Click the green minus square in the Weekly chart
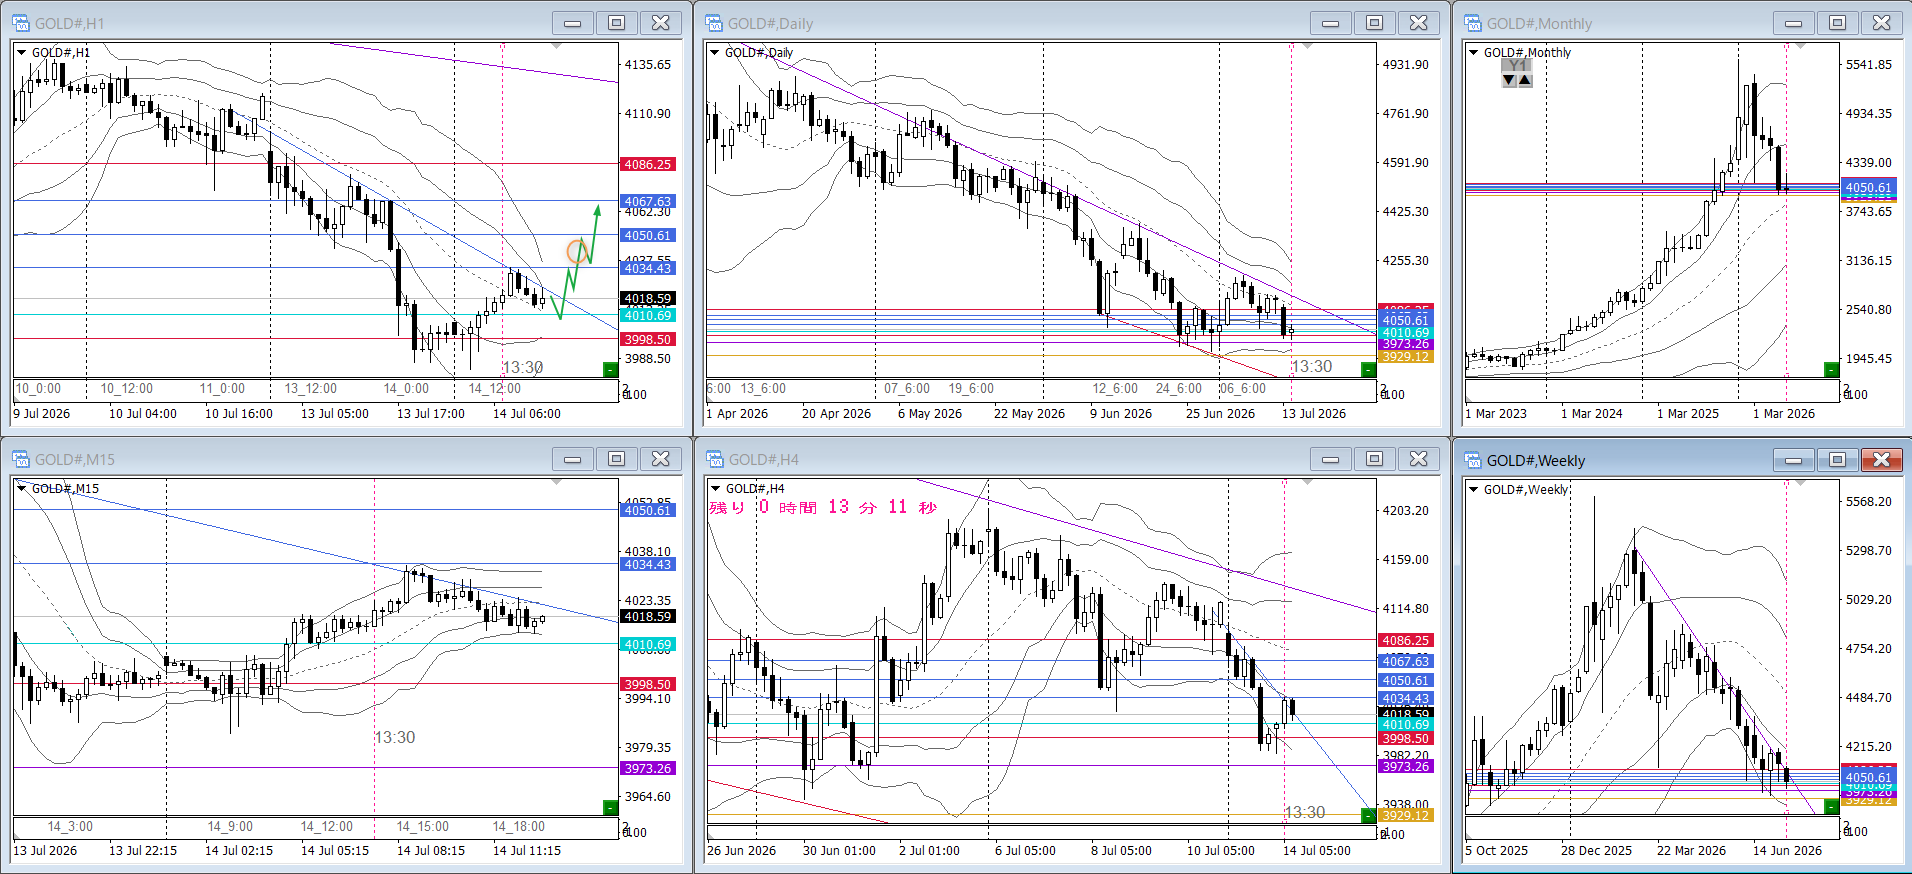 pos(1831,807)
